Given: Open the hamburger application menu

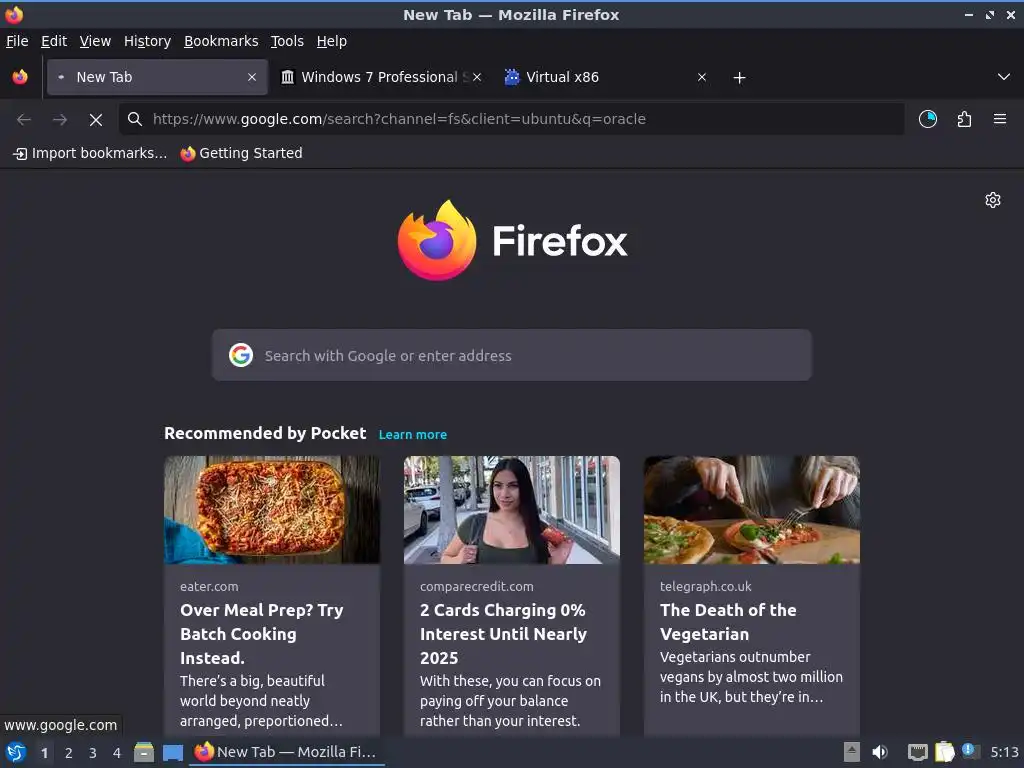Looking at the screenshot, I should tap(1000, 119).
